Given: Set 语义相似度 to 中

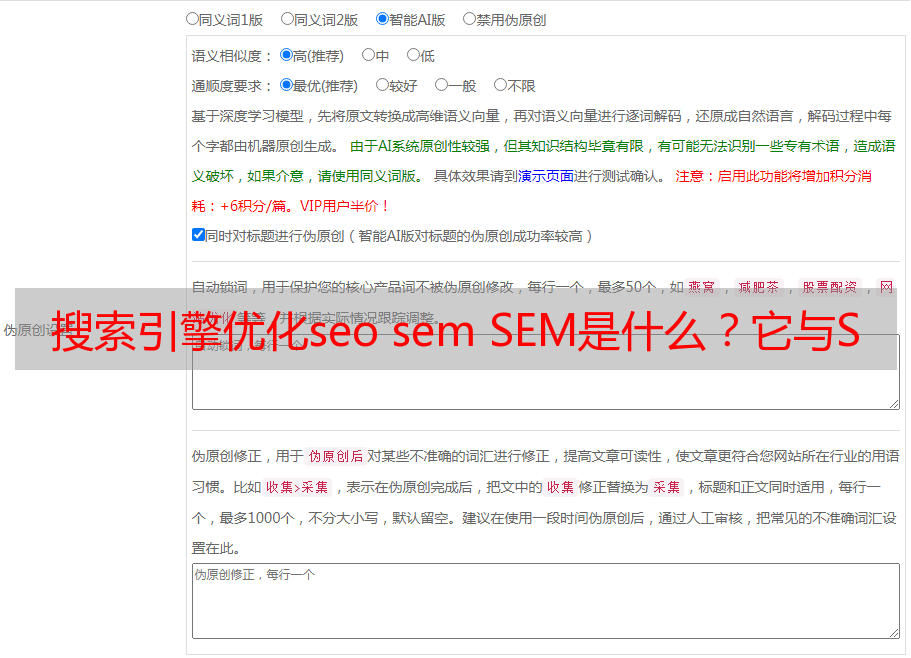Looking at the screenshot, I should tap(368, 55).
